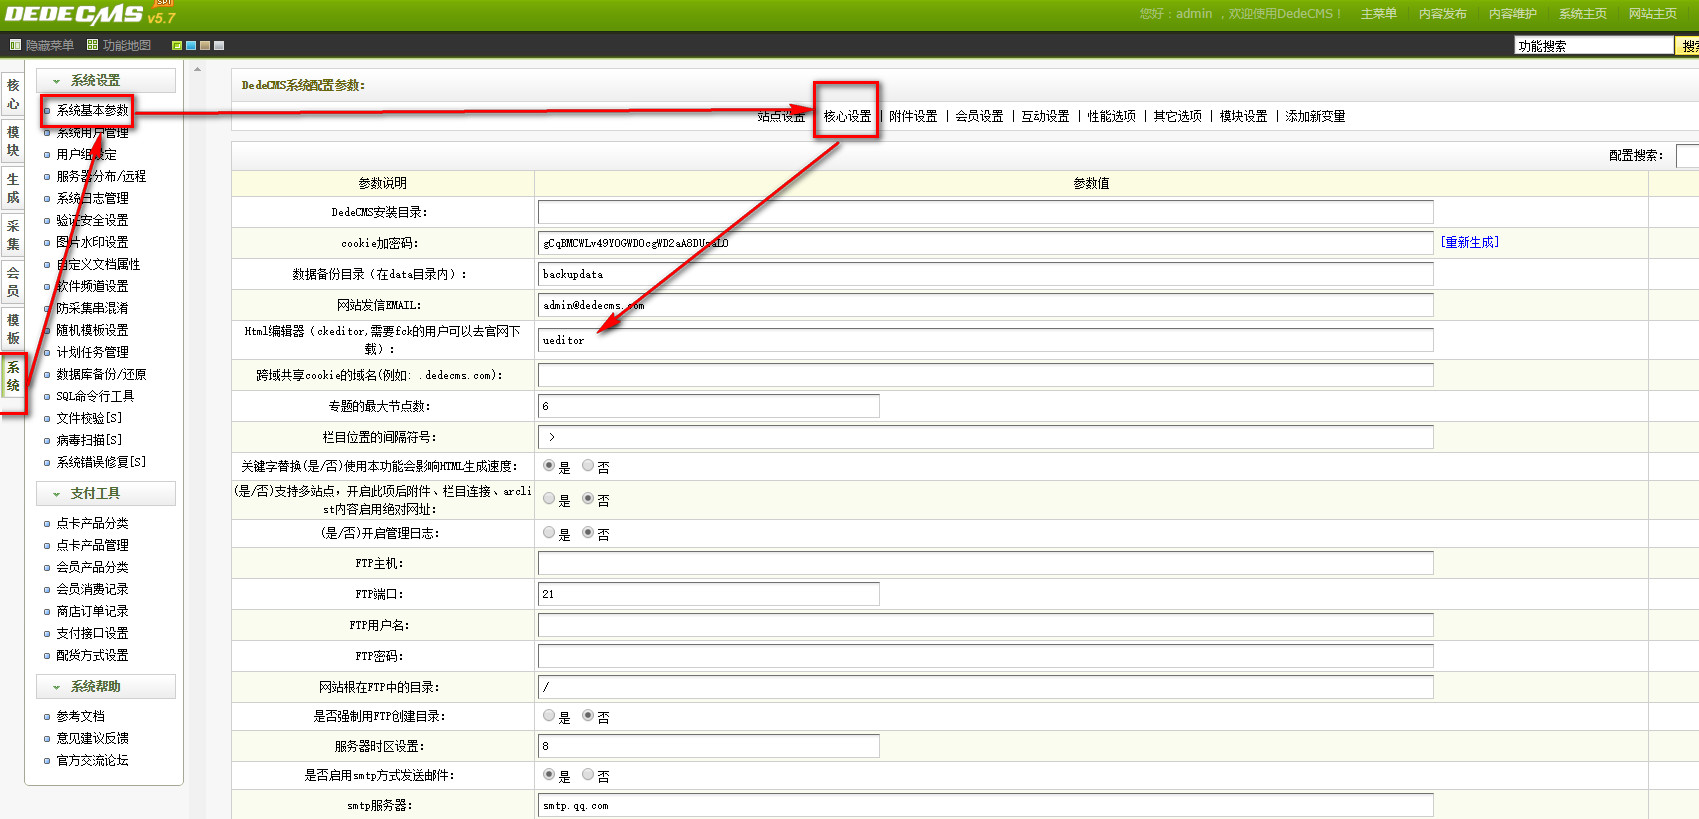
Task: Open 服务器分布/远程 in the sidebar
Action: [x=101, y=176]
